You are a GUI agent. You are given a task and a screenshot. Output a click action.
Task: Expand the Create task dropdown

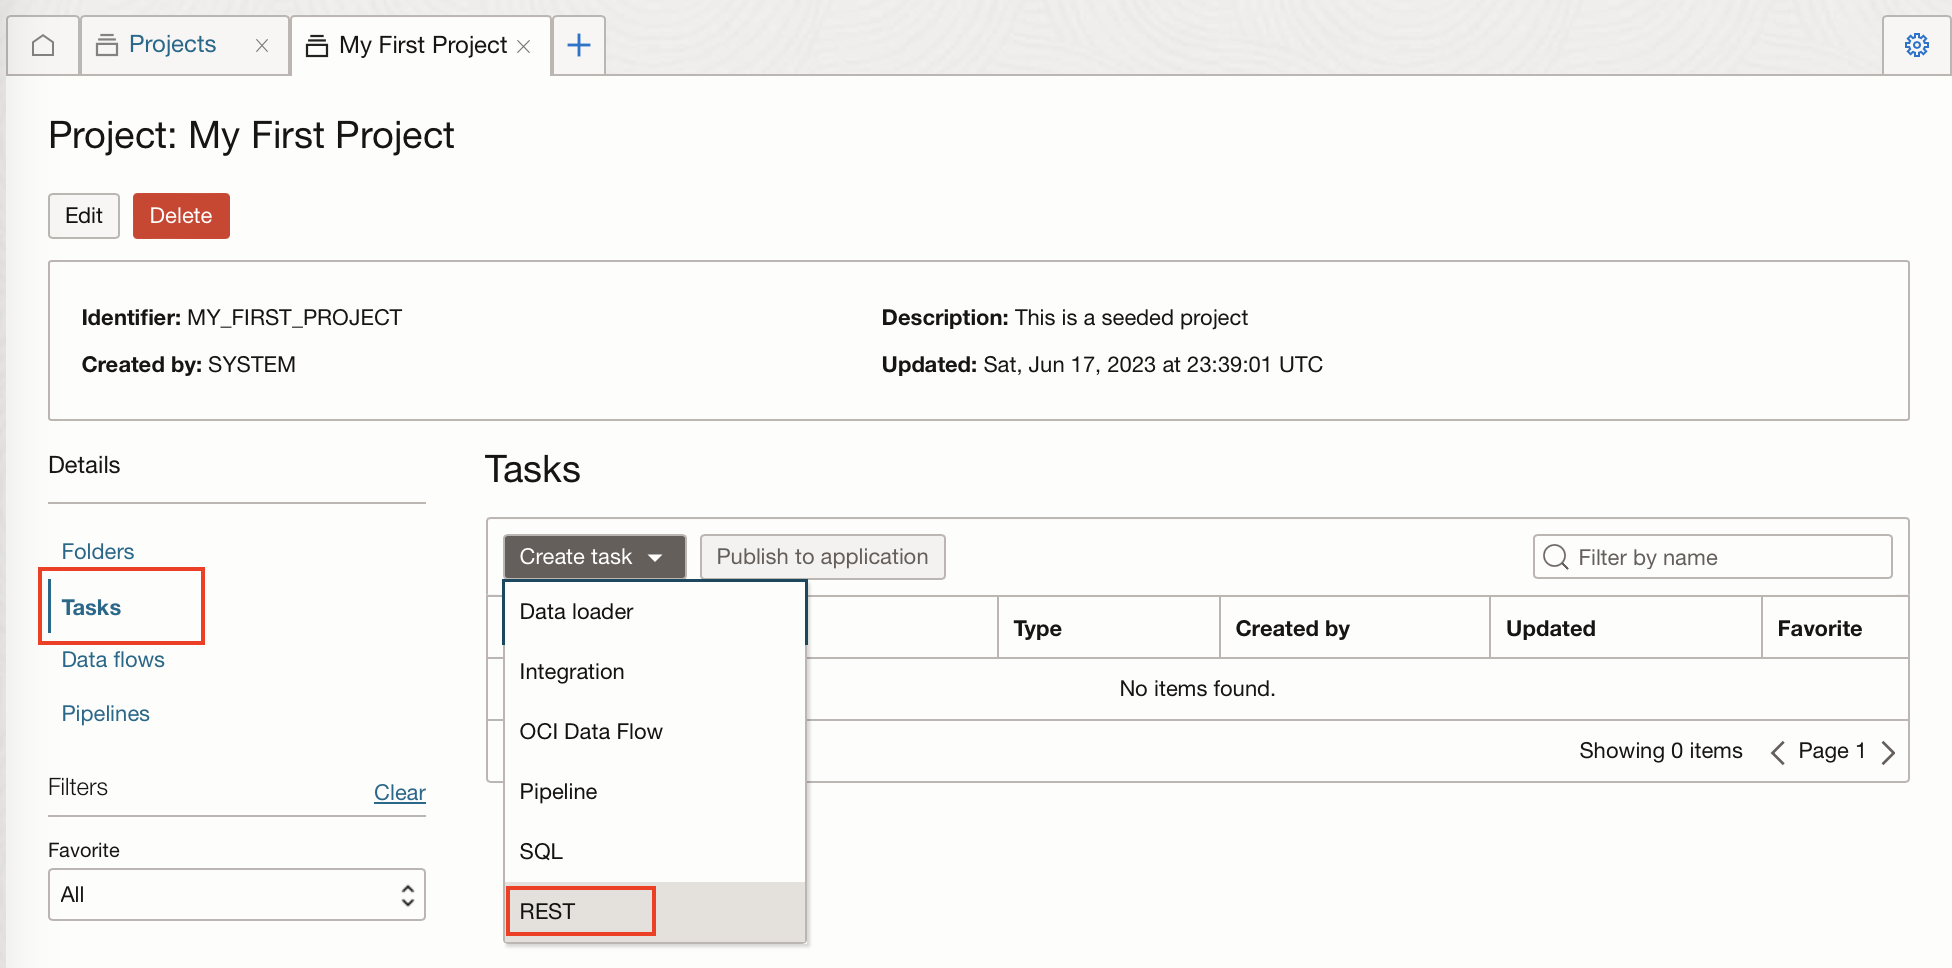coord(593,556)
